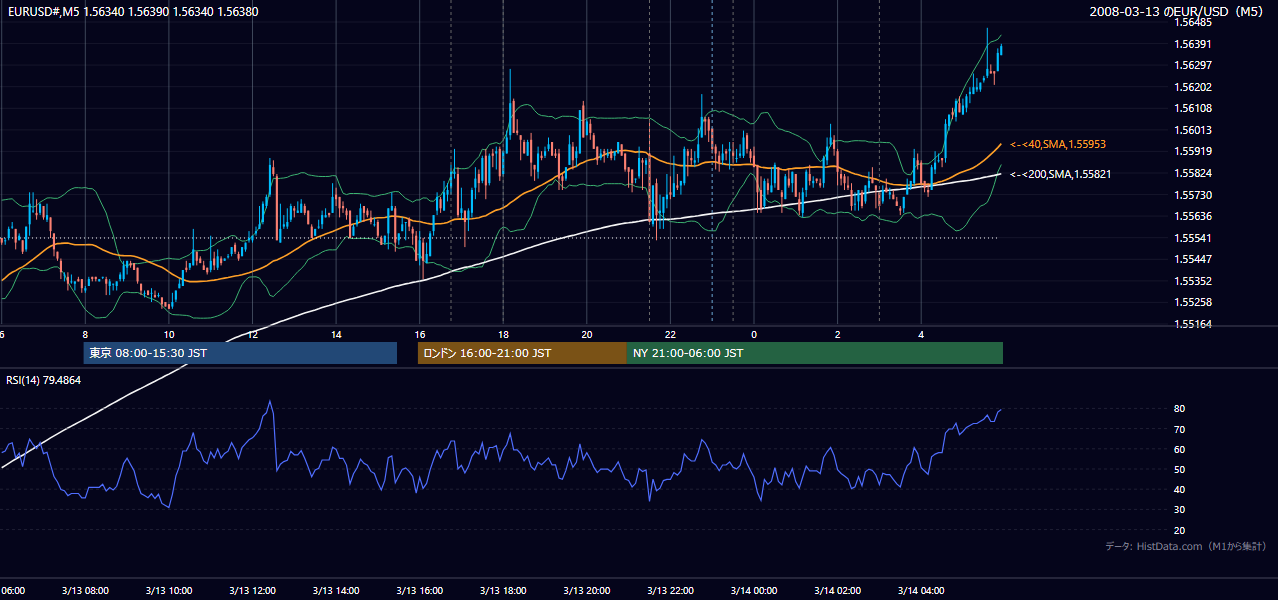The image size is (1278, 600).
Task: Open the HistData.com data source credit
Action: pos(1186,546)
